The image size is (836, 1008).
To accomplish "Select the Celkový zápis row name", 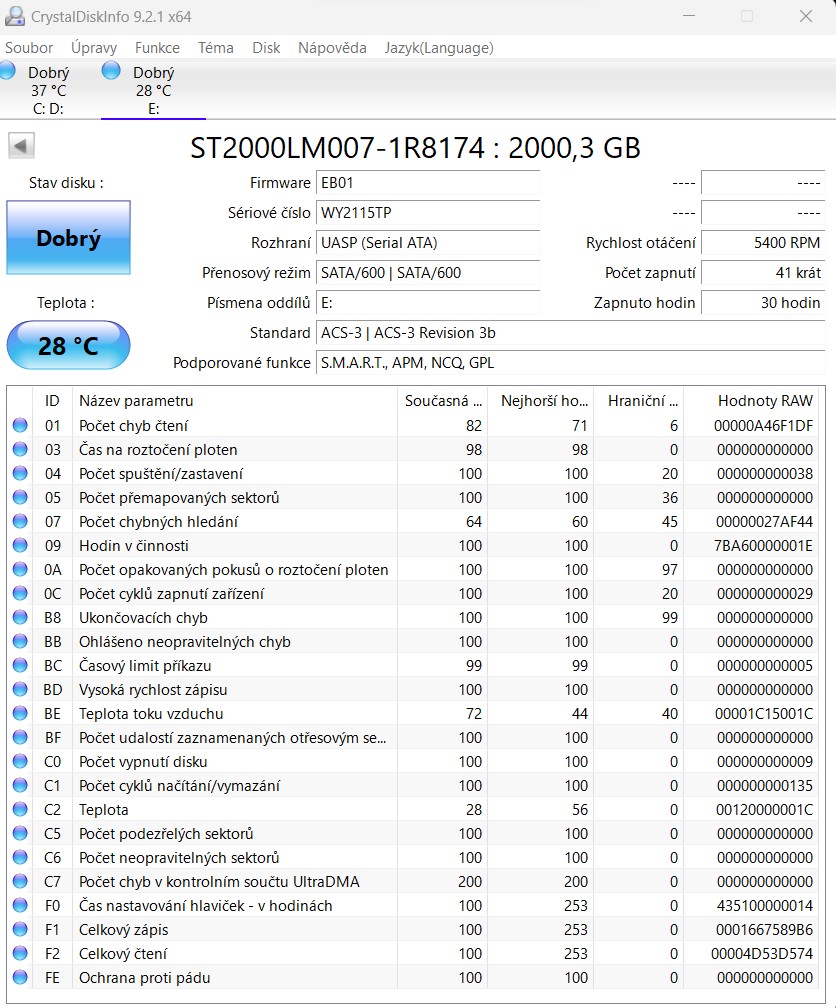I will [x=123, y=930].
